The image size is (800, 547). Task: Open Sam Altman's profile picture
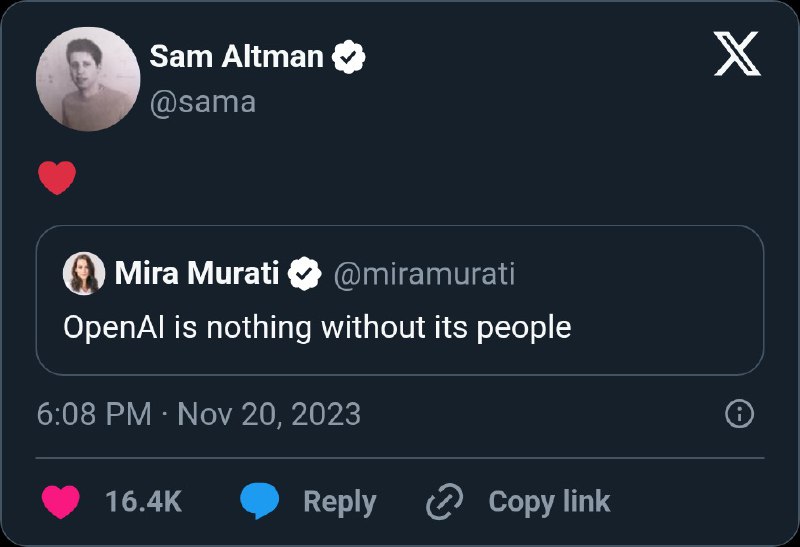point(86,81)
